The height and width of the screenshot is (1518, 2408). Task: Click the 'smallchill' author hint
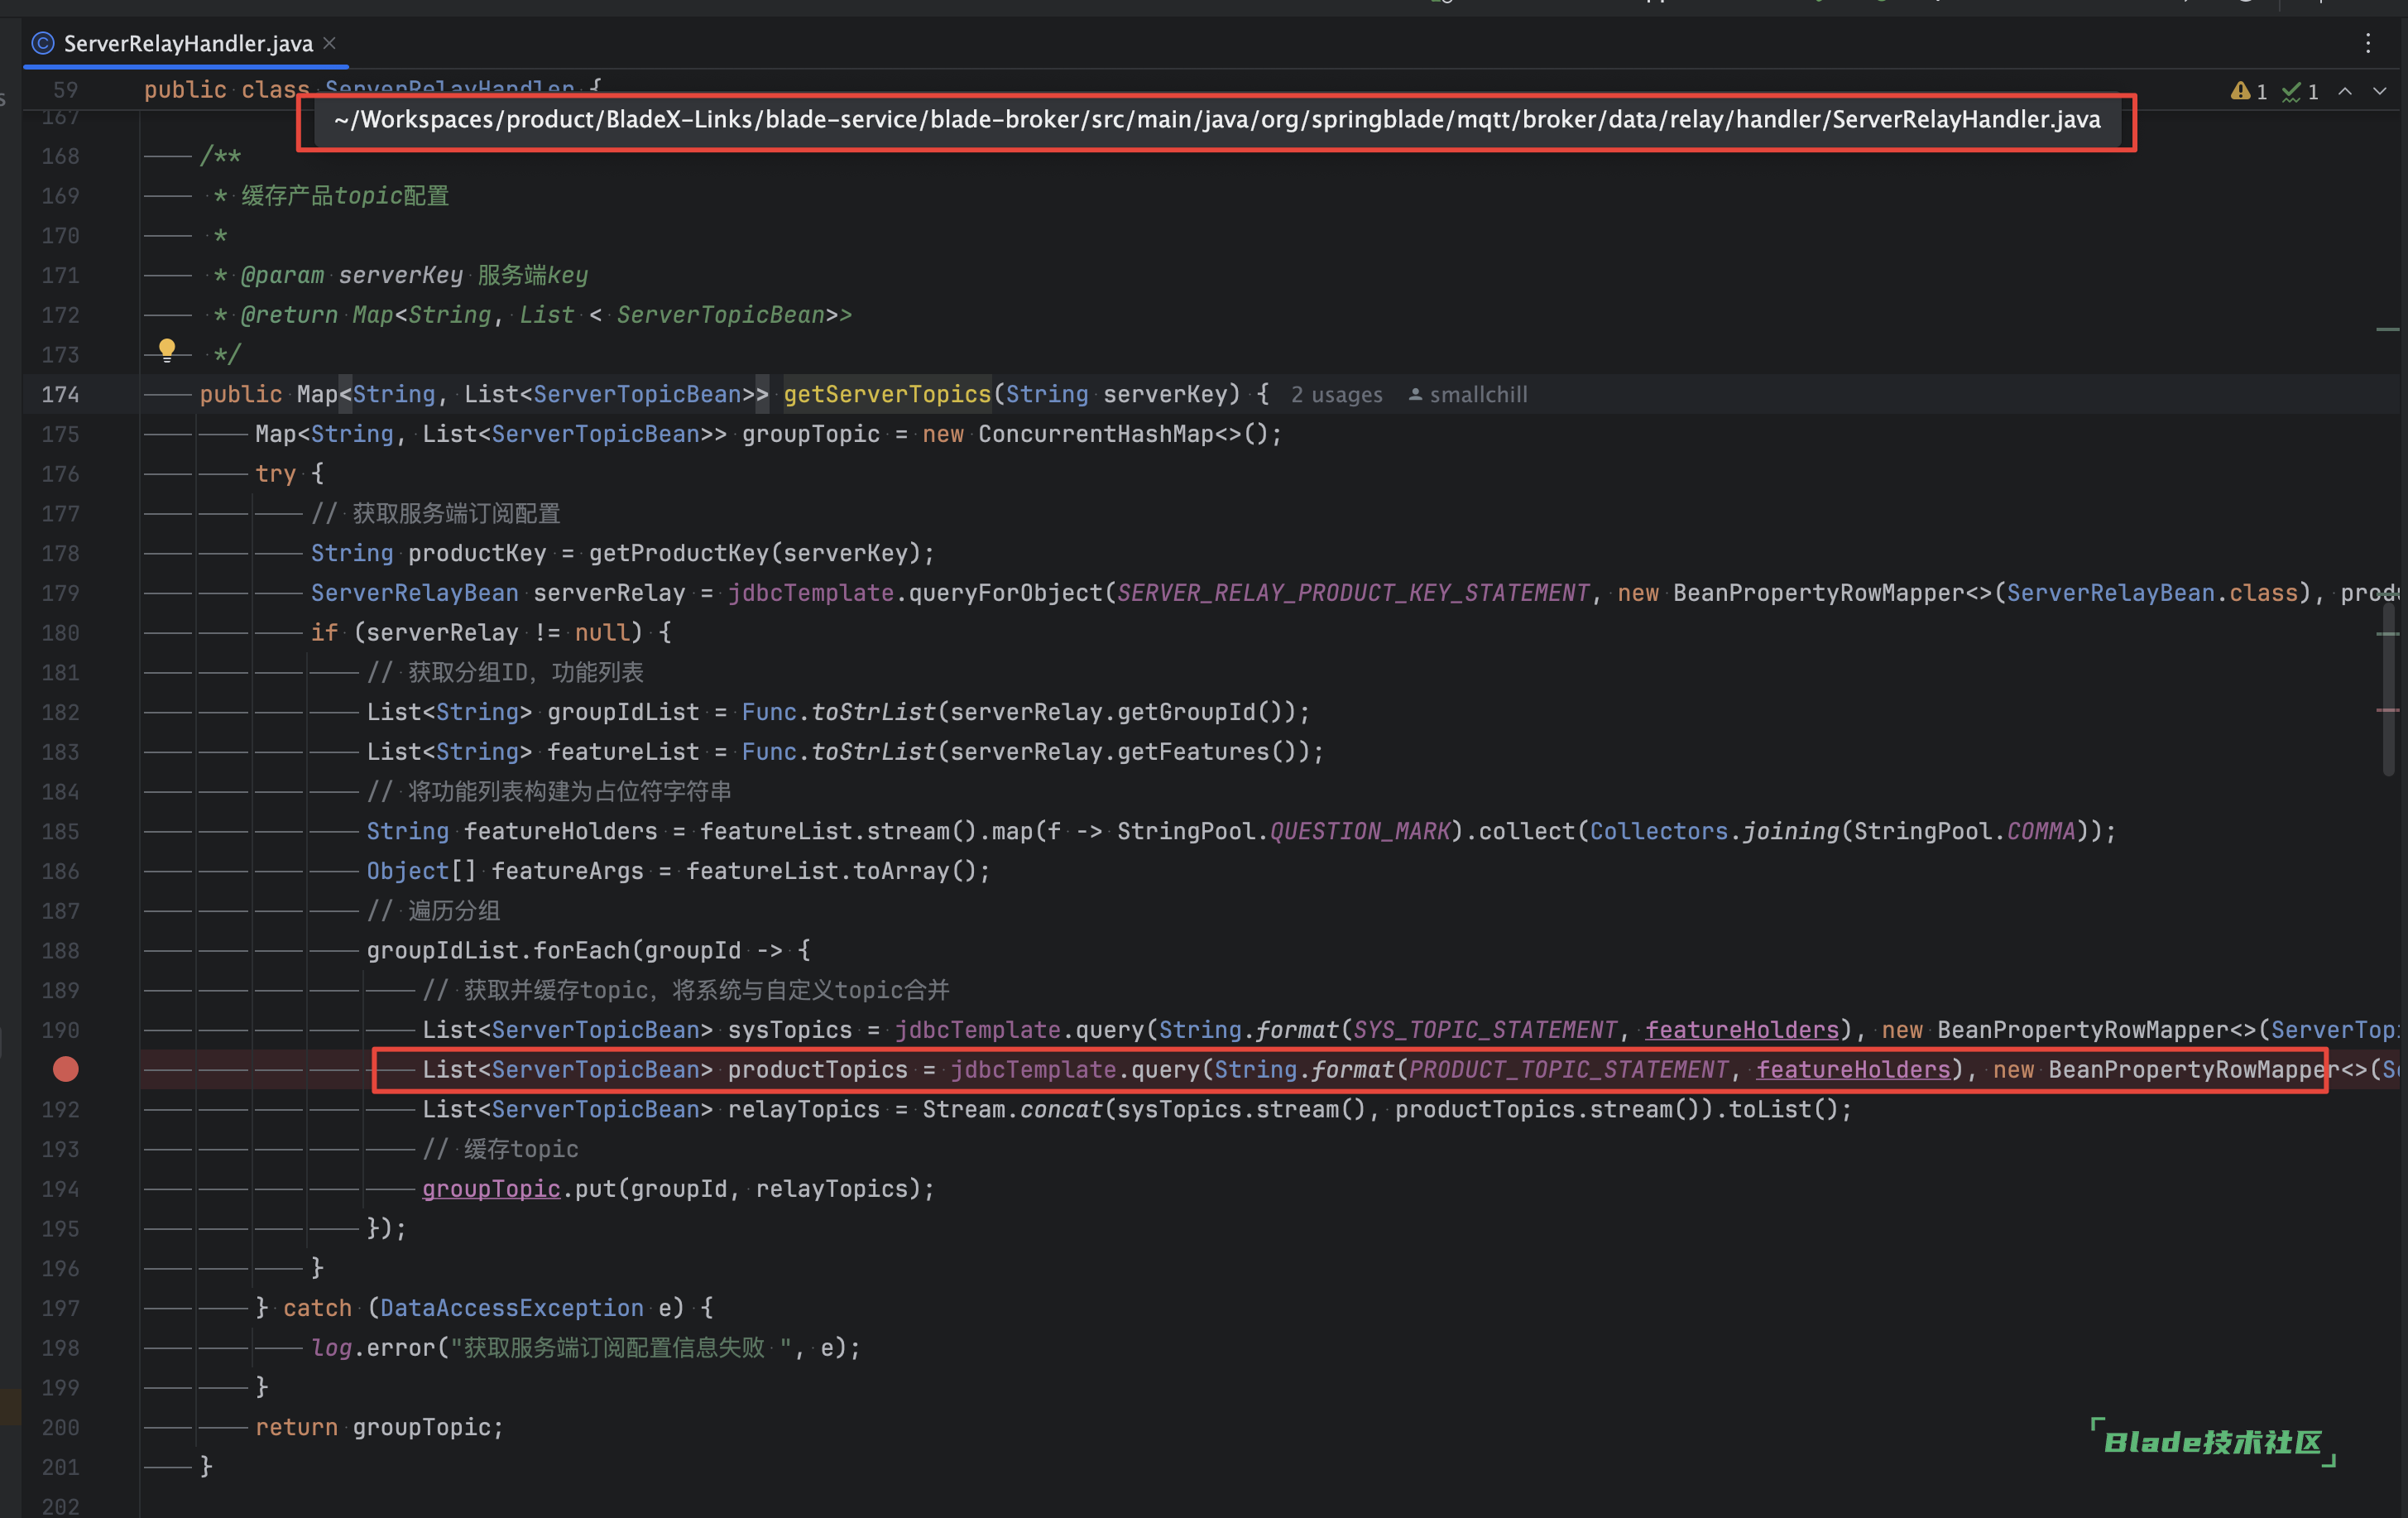[x=1468, y=395]
